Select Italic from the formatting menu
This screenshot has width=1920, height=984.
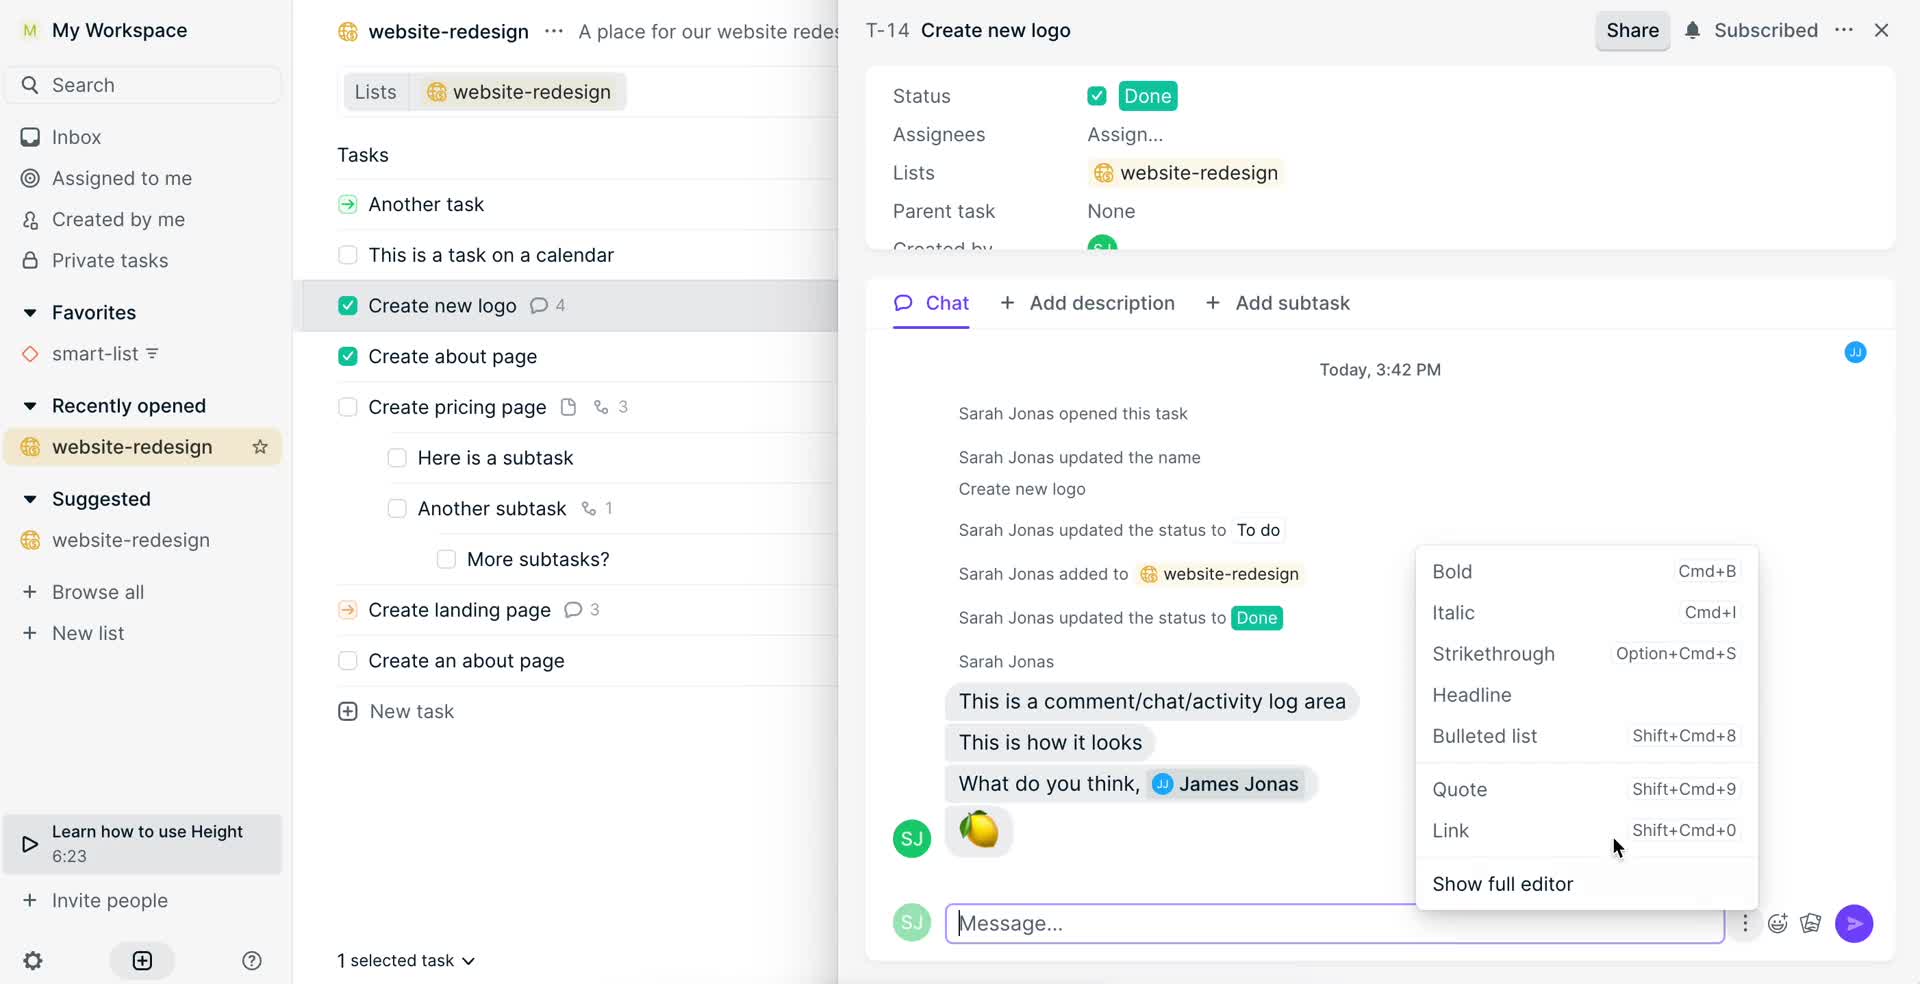pos(1586,612)
